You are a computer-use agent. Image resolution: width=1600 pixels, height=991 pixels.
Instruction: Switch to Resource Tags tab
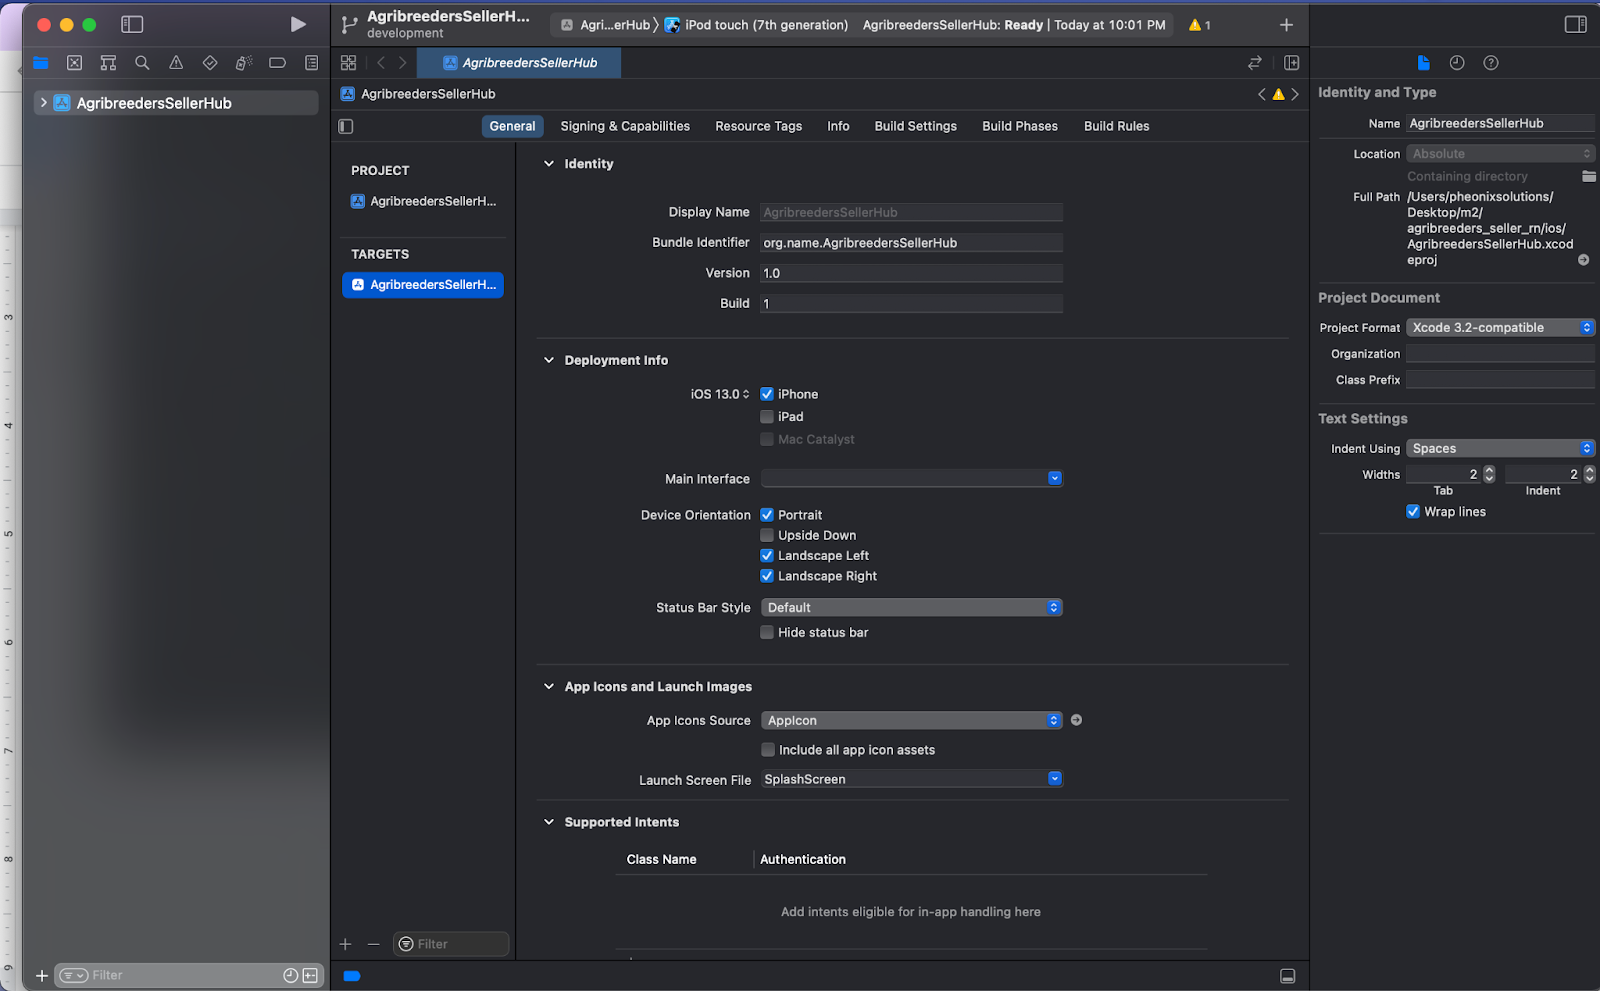pyautogui.click(x=758, y=126)
